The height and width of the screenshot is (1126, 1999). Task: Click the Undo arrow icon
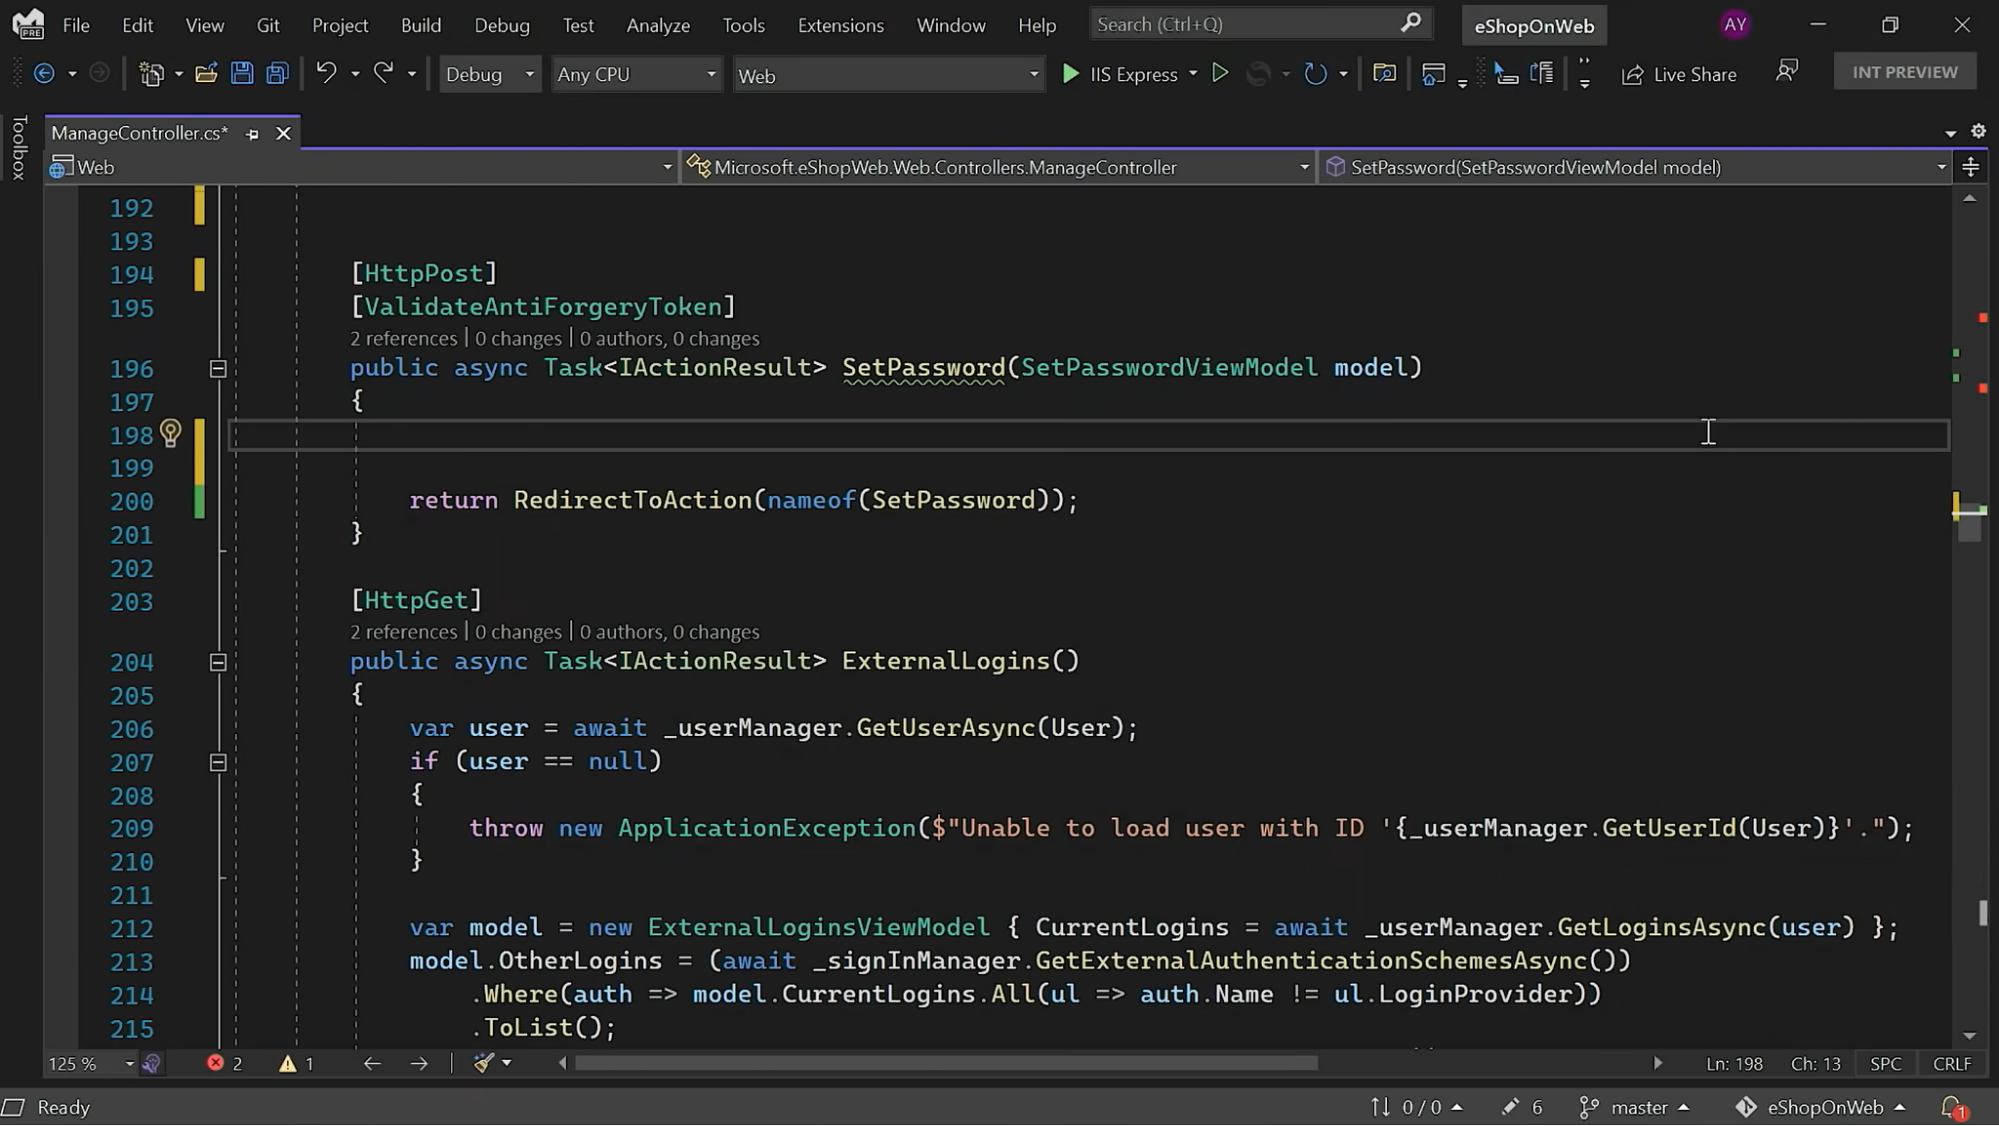[x=326, y=73]
